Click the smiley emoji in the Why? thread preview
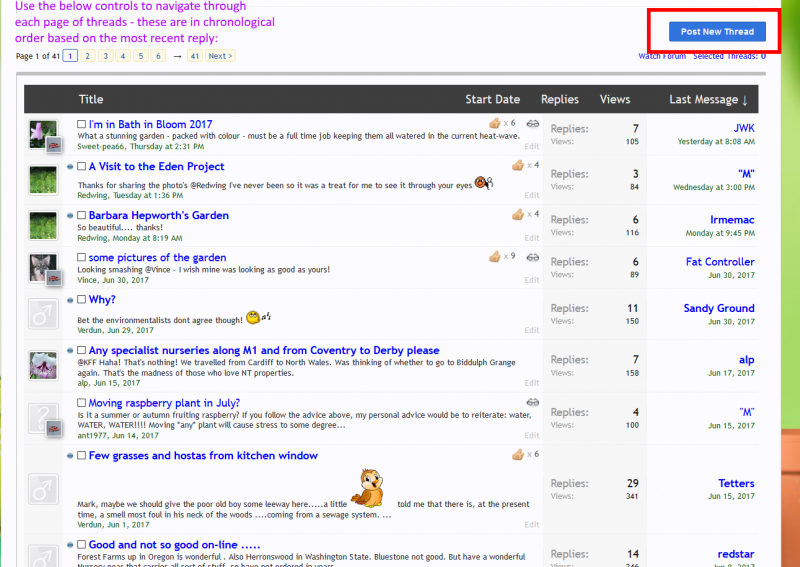The image size is (800, 567). pyautogui.click(x=254, y=318)
